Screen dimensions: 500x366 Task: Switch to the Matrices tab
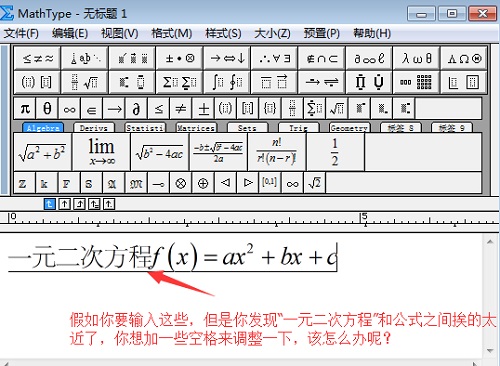(x=196, y=128)
